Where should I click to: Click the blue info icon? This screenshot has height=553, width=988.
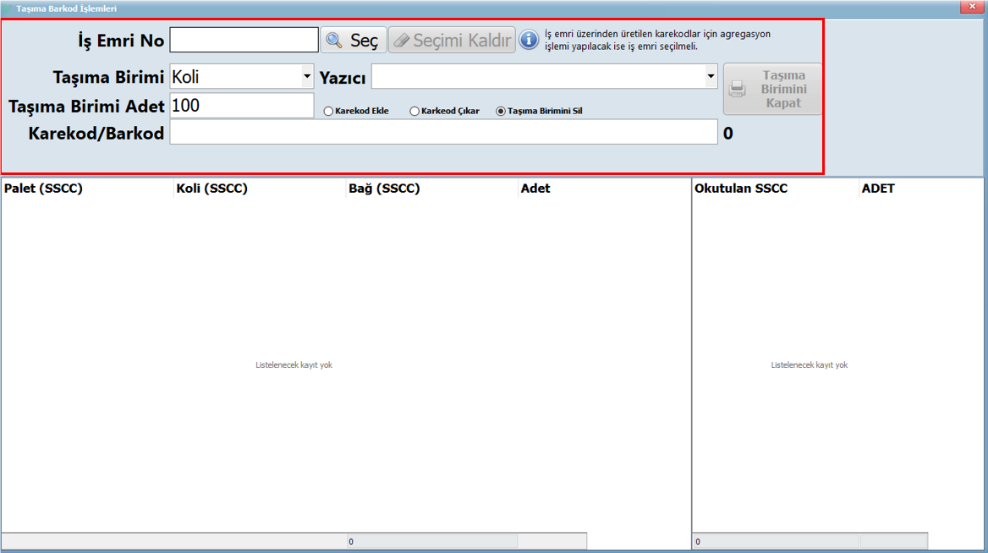529,40
